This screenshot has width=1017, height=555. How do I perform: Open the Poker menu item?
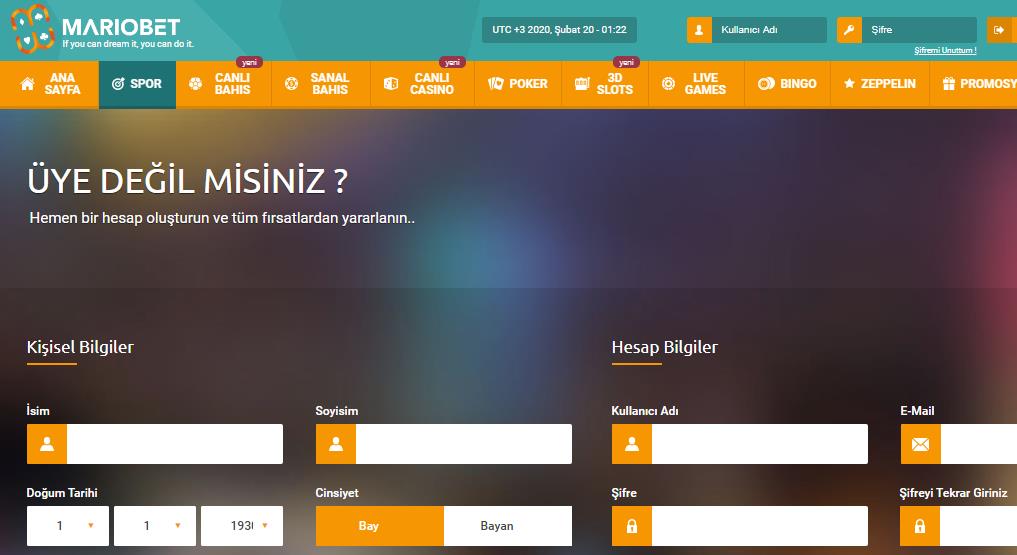[518, 84]
